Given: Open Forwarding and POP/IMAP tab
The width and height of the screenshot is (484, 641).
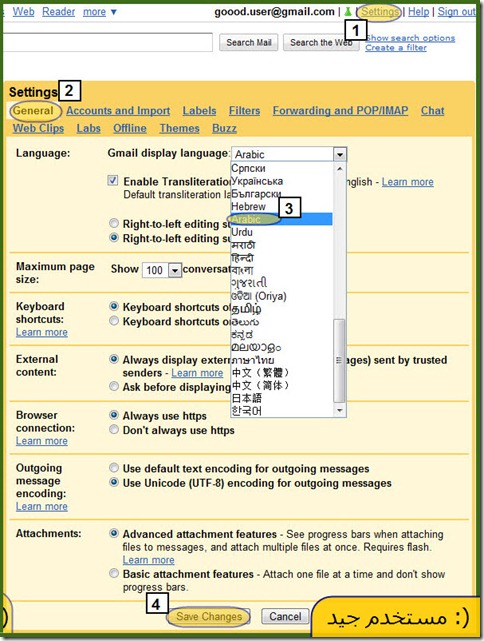Looking at the screenshot, I should coord(341,111).
